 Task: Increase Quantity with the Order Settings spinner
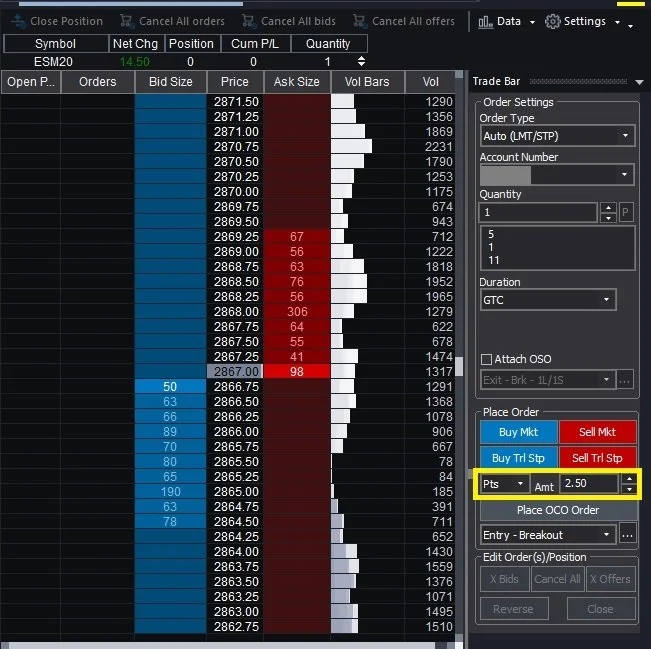608,208
